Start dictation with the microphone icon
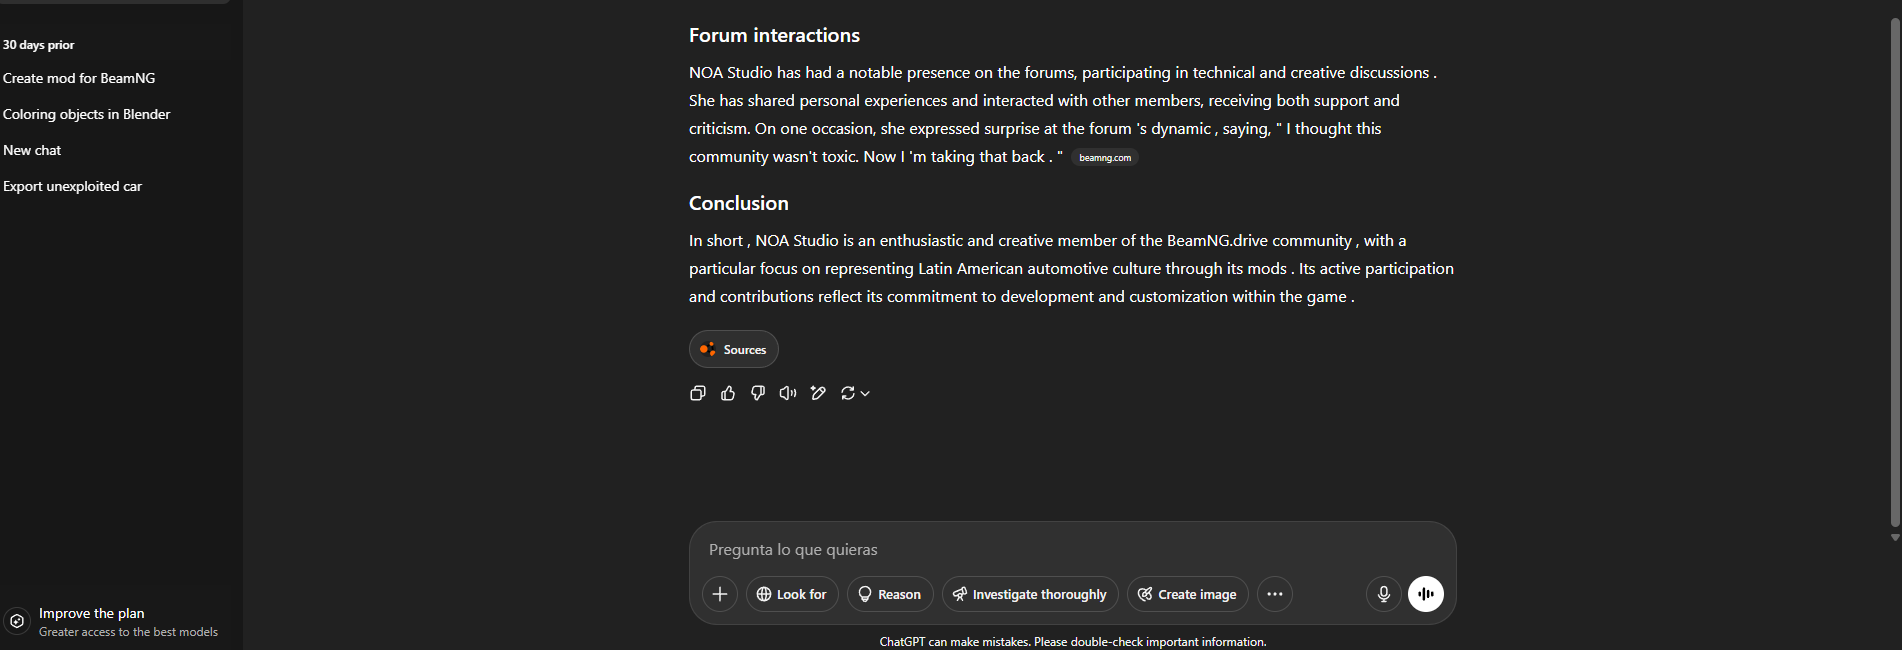1902x650 pixels. click(x=1384, y=594)
